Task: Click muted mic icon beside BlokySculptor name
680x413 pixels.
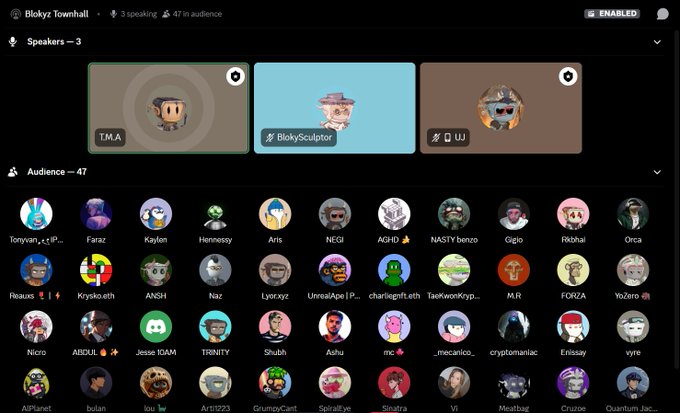Action: tap(270, 138)
